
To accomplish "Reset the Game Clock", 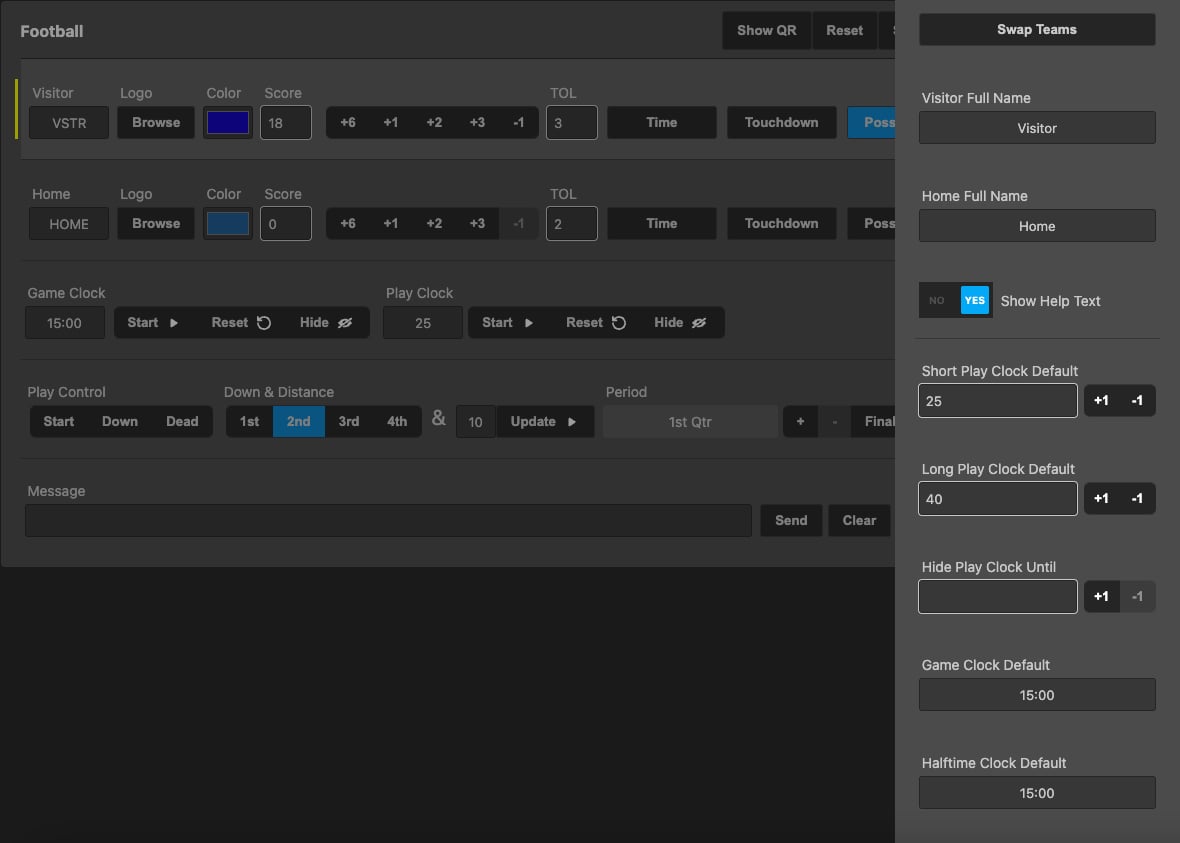I will [x=241, y=323].
